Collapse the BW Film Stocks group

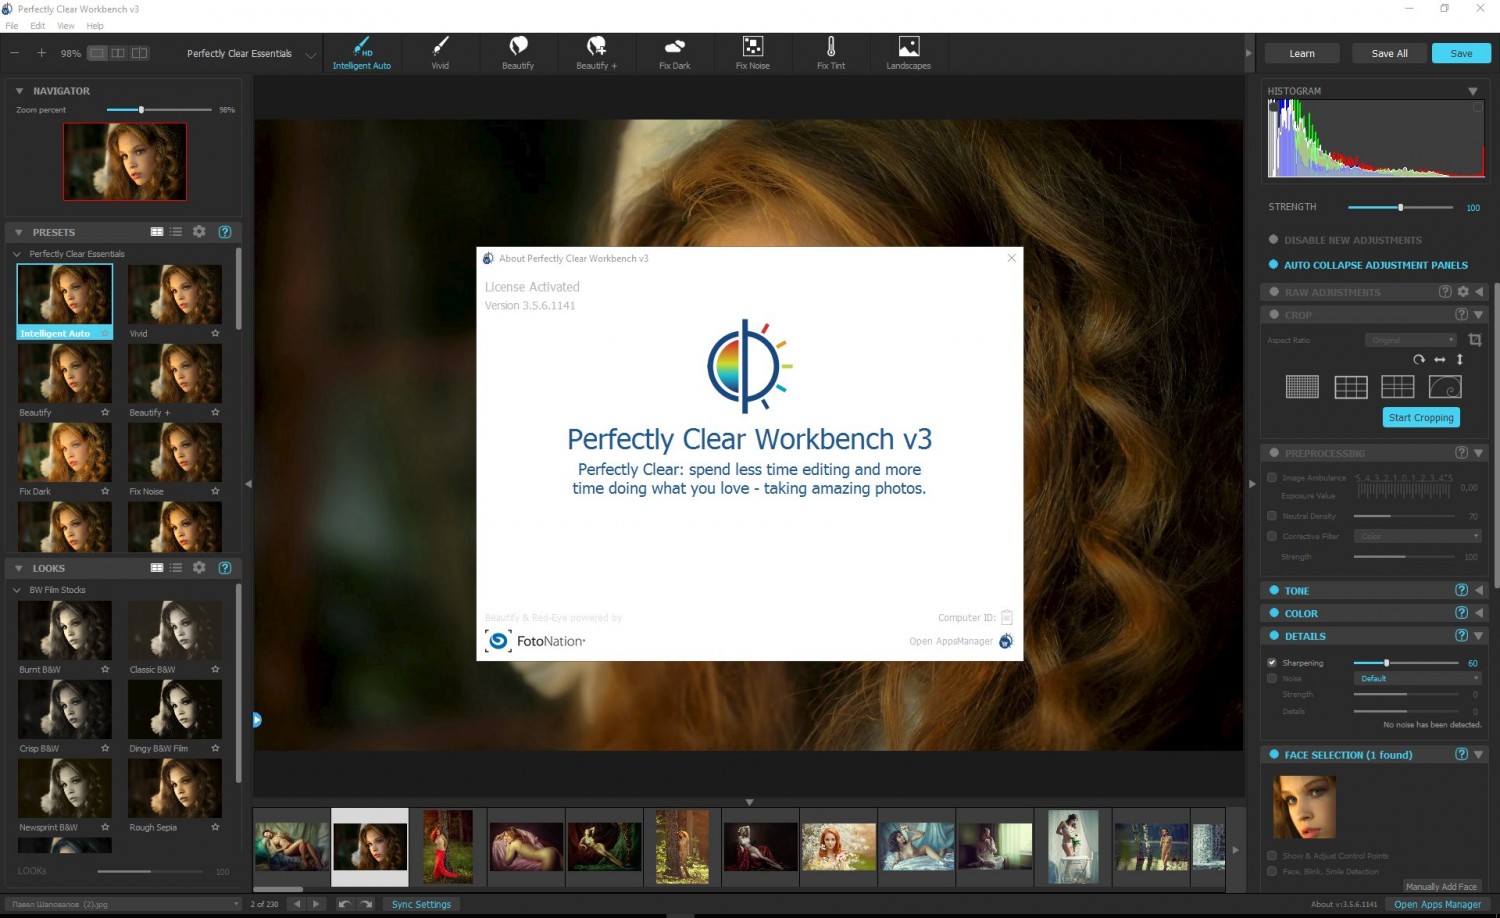point(17,590)
